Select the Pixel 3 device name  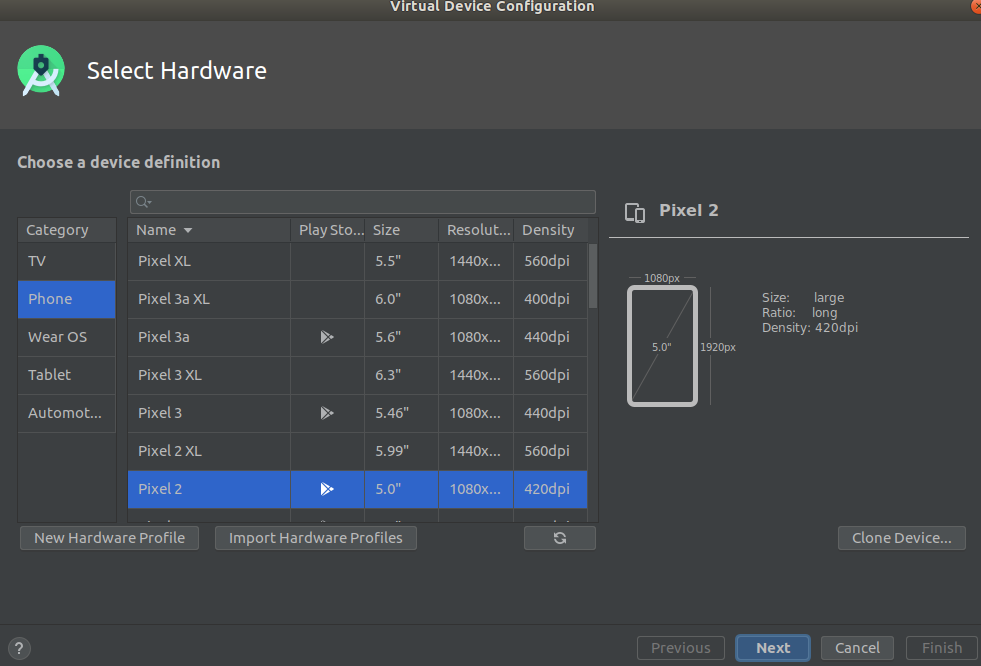pos(160,413)
